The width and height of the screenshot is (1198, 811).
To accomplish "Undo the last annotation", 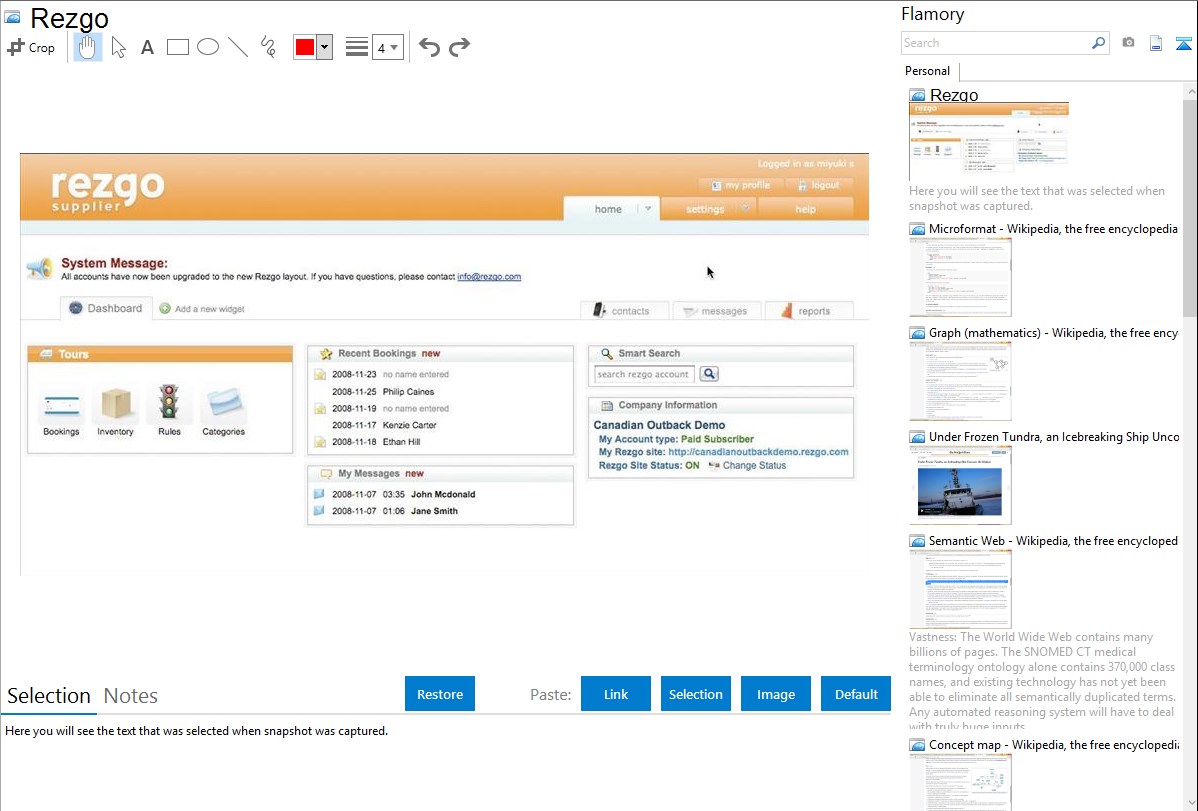I will pos(429,47).
